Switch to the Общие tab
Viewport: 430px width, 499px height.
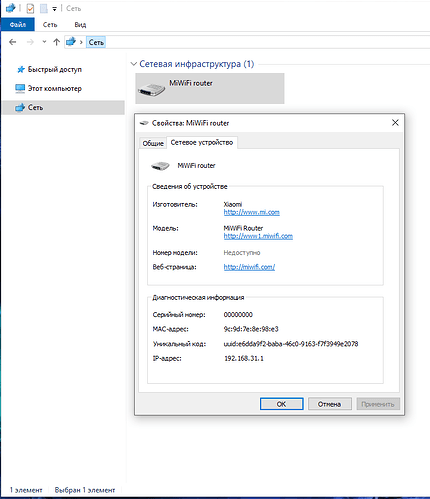pos(153,143)
